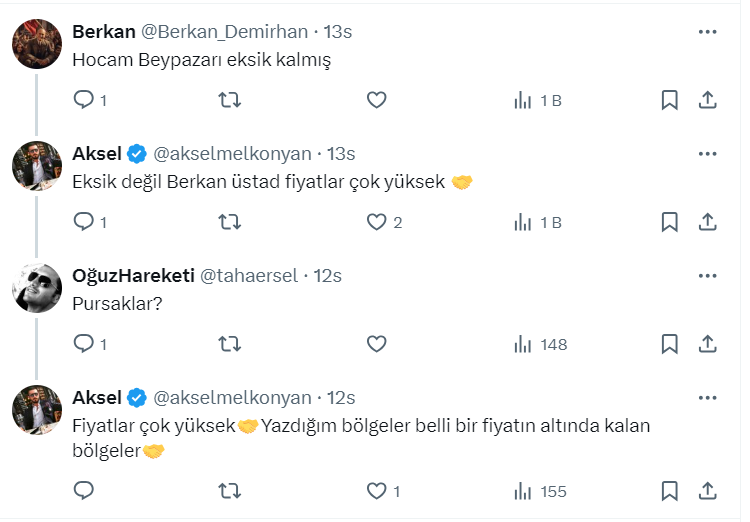Viewport: 750px width, 522px height.
Task: Open more menu on Aksel's first reply
Action: [x=707, y=154]
